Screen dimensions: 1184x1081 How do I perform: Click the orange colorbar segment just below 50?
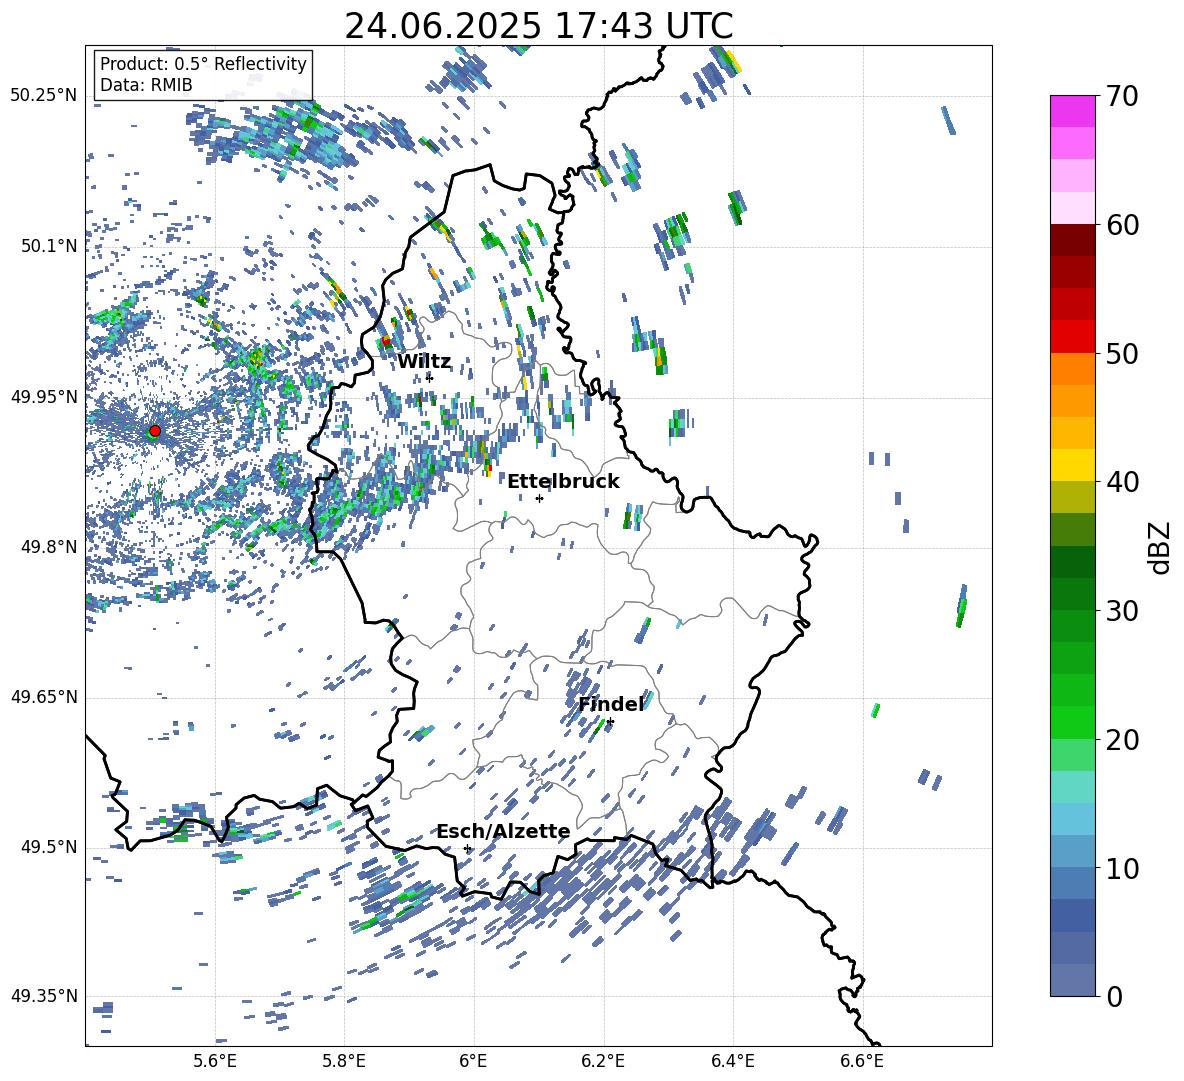point(1072,369)
